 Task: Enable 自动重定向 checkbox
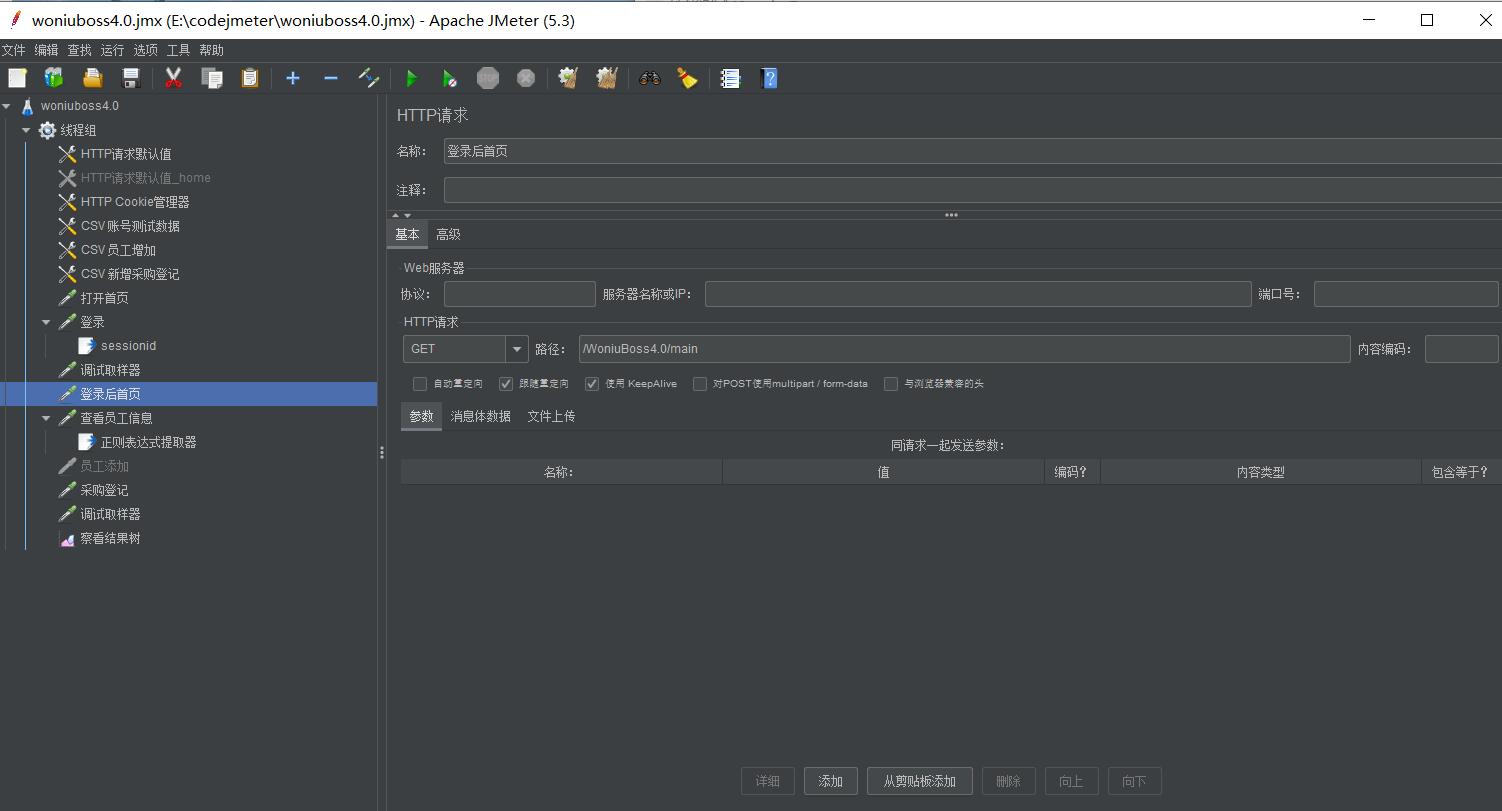420,384
